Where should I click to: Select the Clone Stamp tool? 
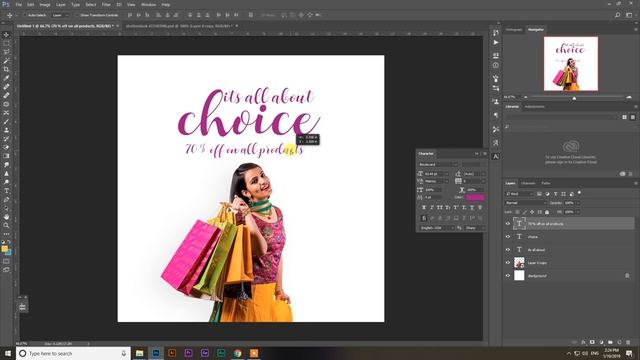point(6,130)
